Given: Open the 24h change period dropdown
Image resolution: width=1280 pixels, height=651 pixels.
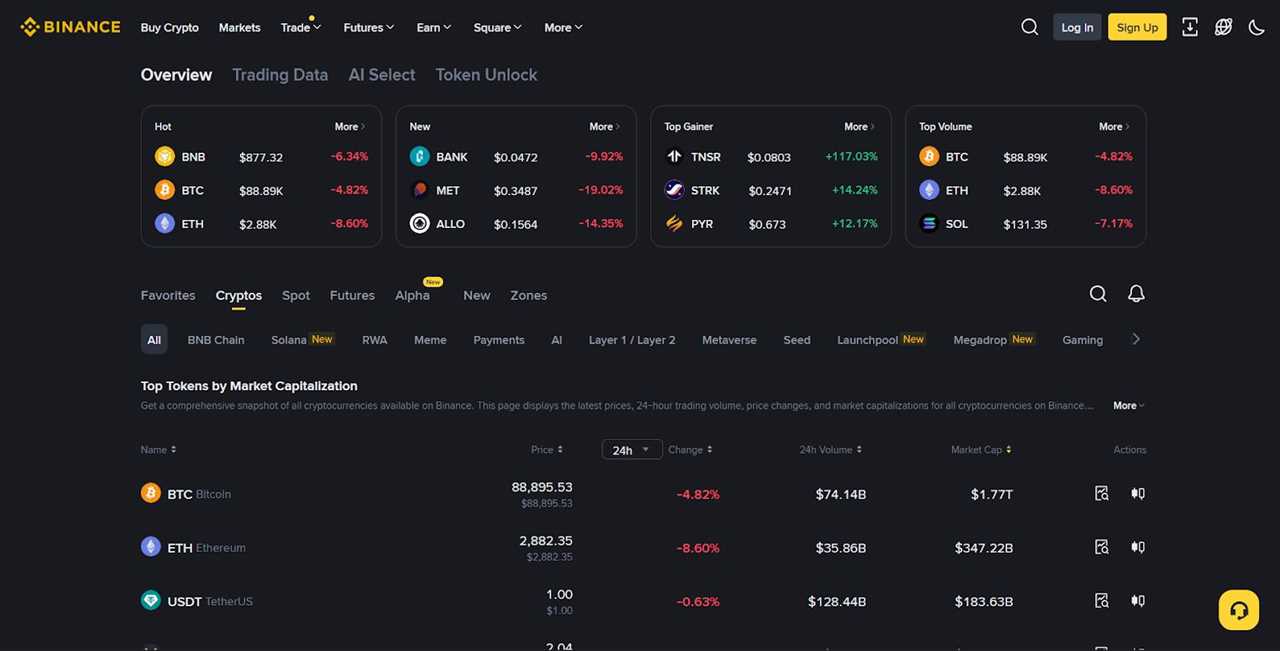Looking at the screenshot, I should tap(631, 449).
